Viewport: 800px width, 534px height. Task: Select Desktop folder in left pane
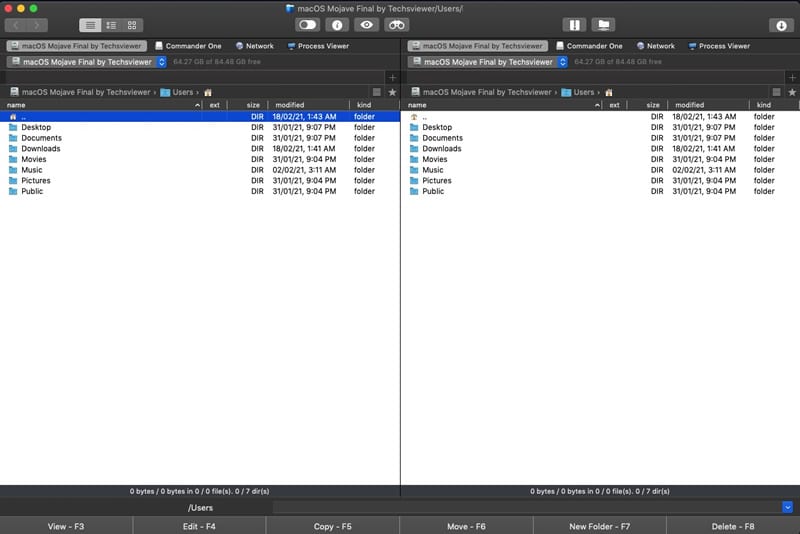[x=200, y=128]
